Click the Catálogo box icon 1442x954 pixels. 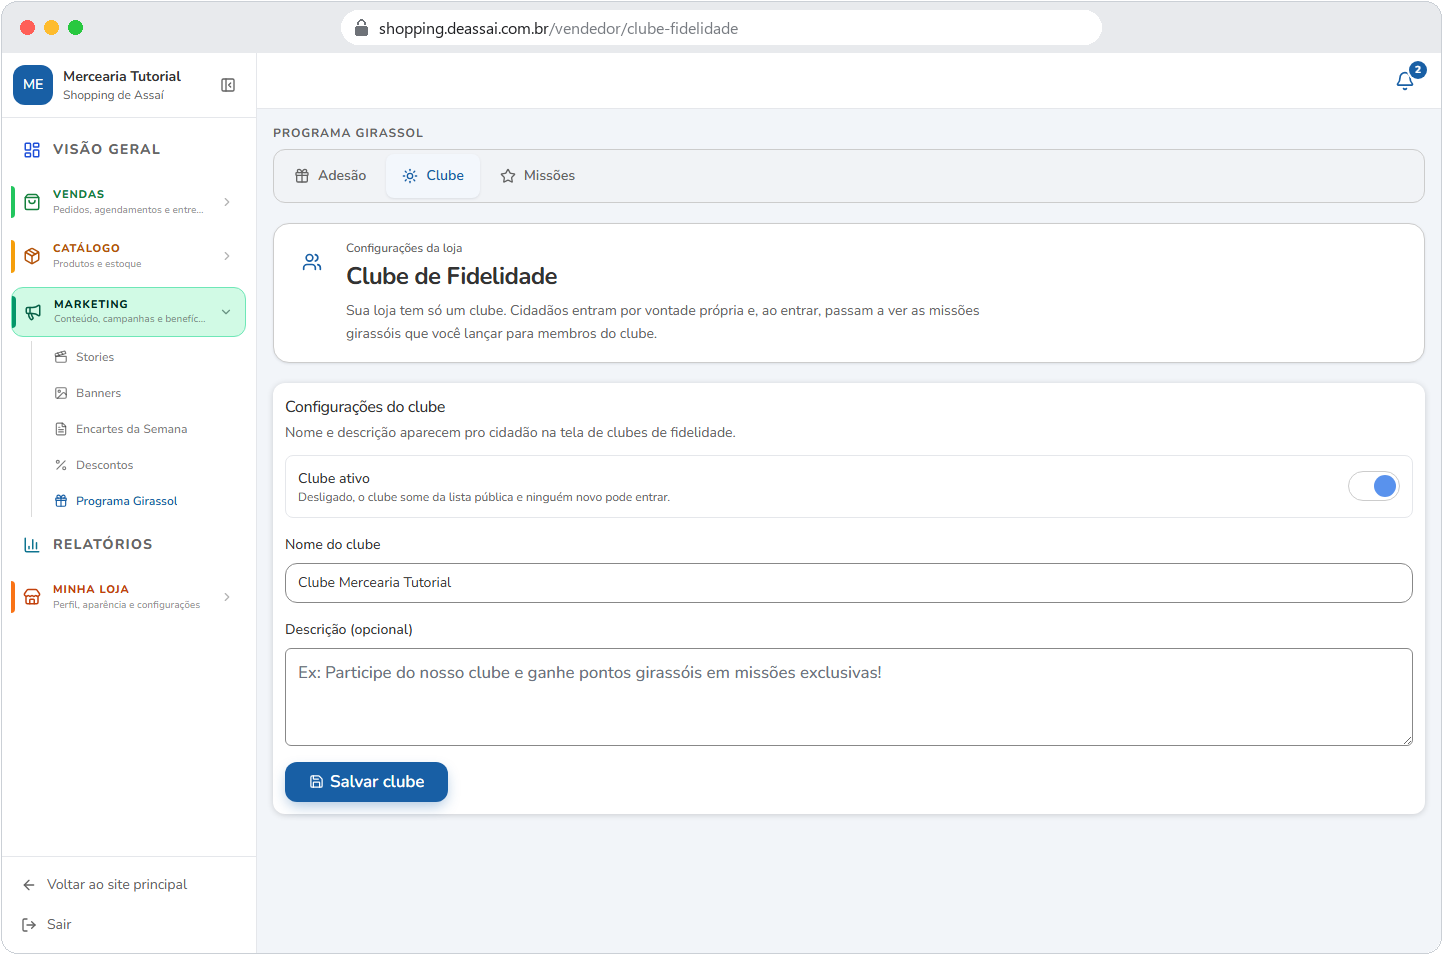(x=32, y=256)
